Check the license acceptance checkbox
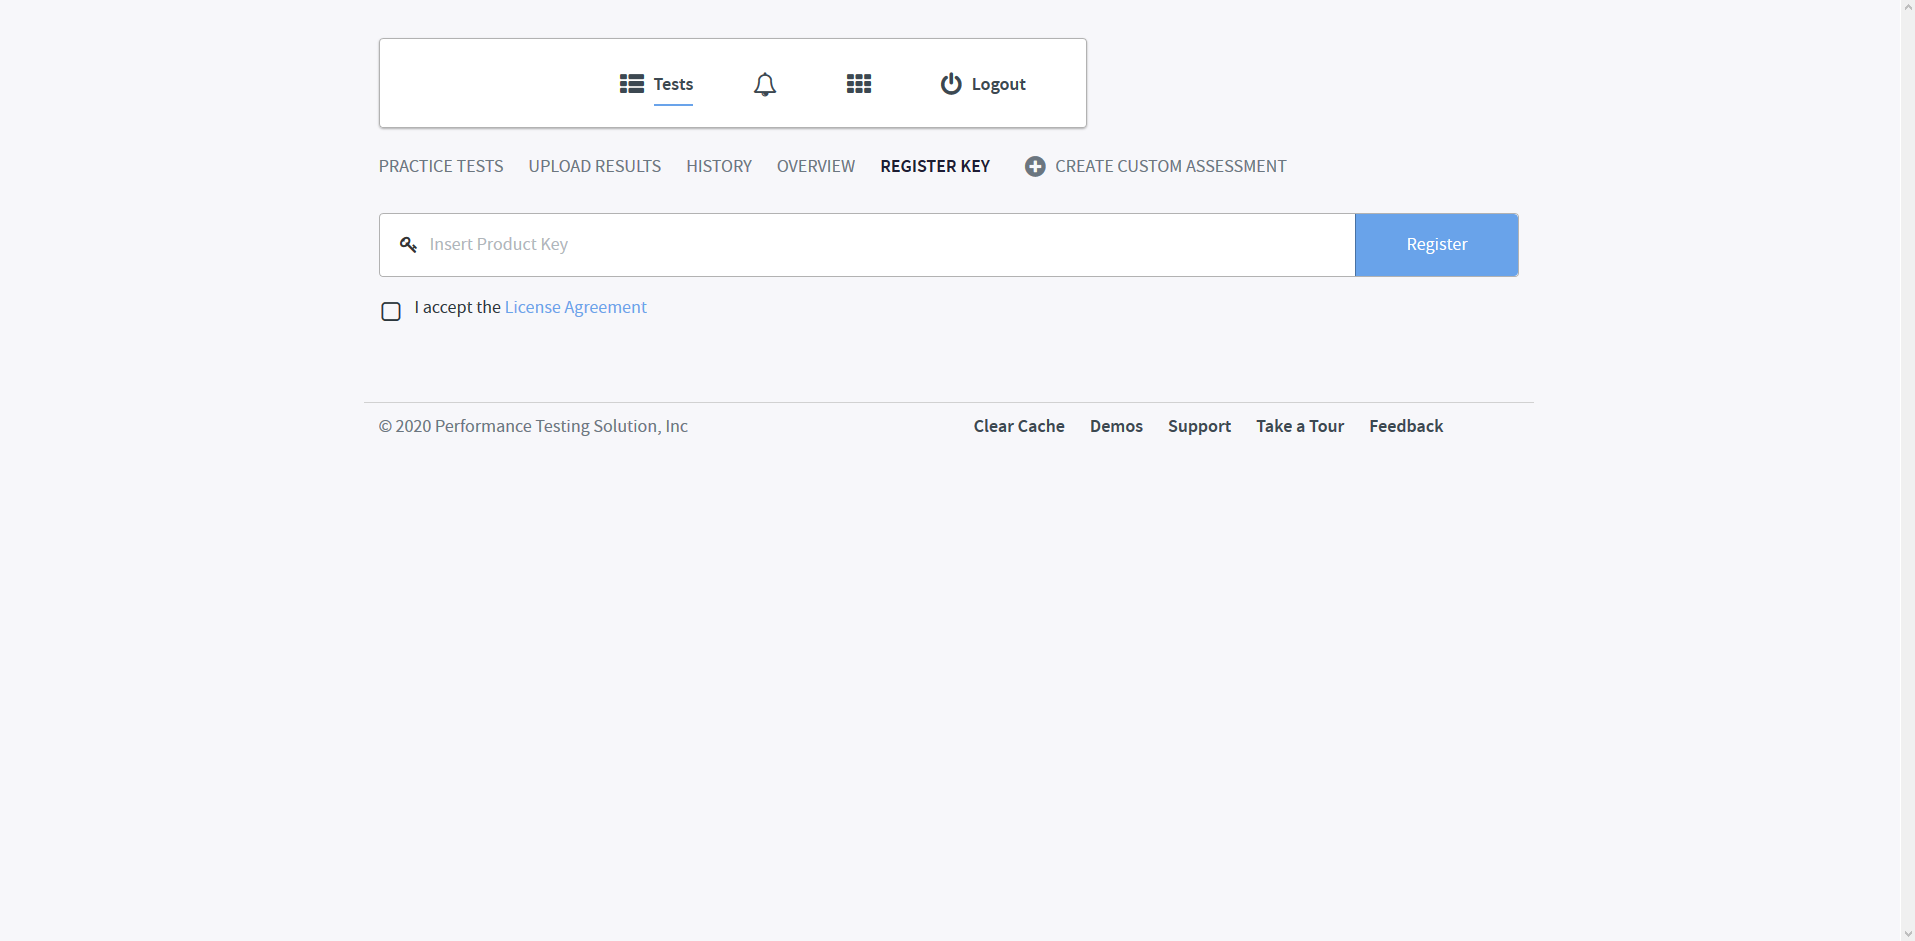Viewport: 1915px width, 941px height. 391,311
